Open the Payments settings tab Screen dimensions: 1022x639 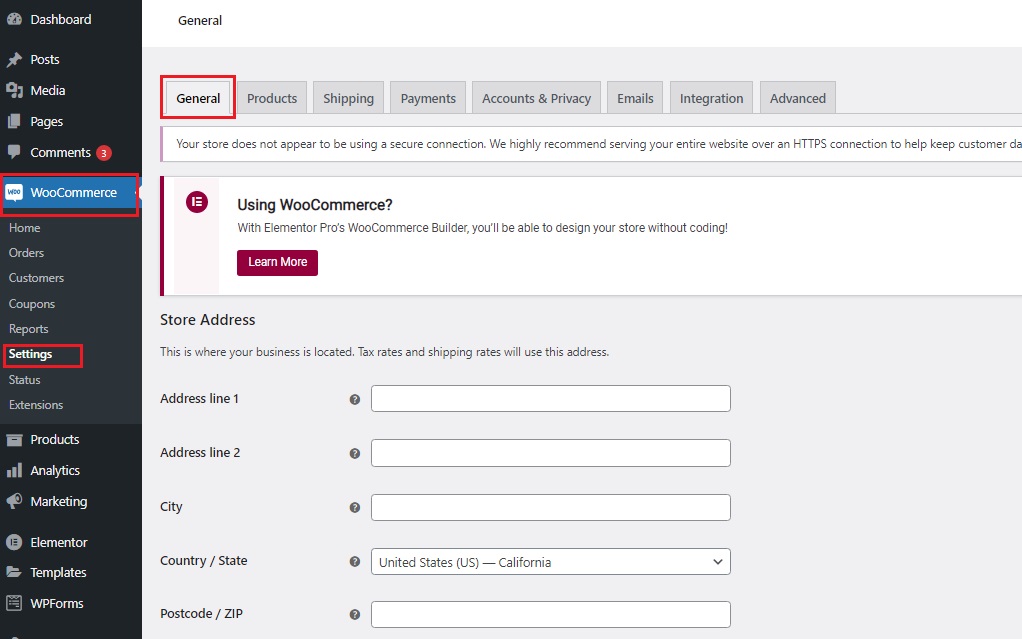click(x=428, y=98)
